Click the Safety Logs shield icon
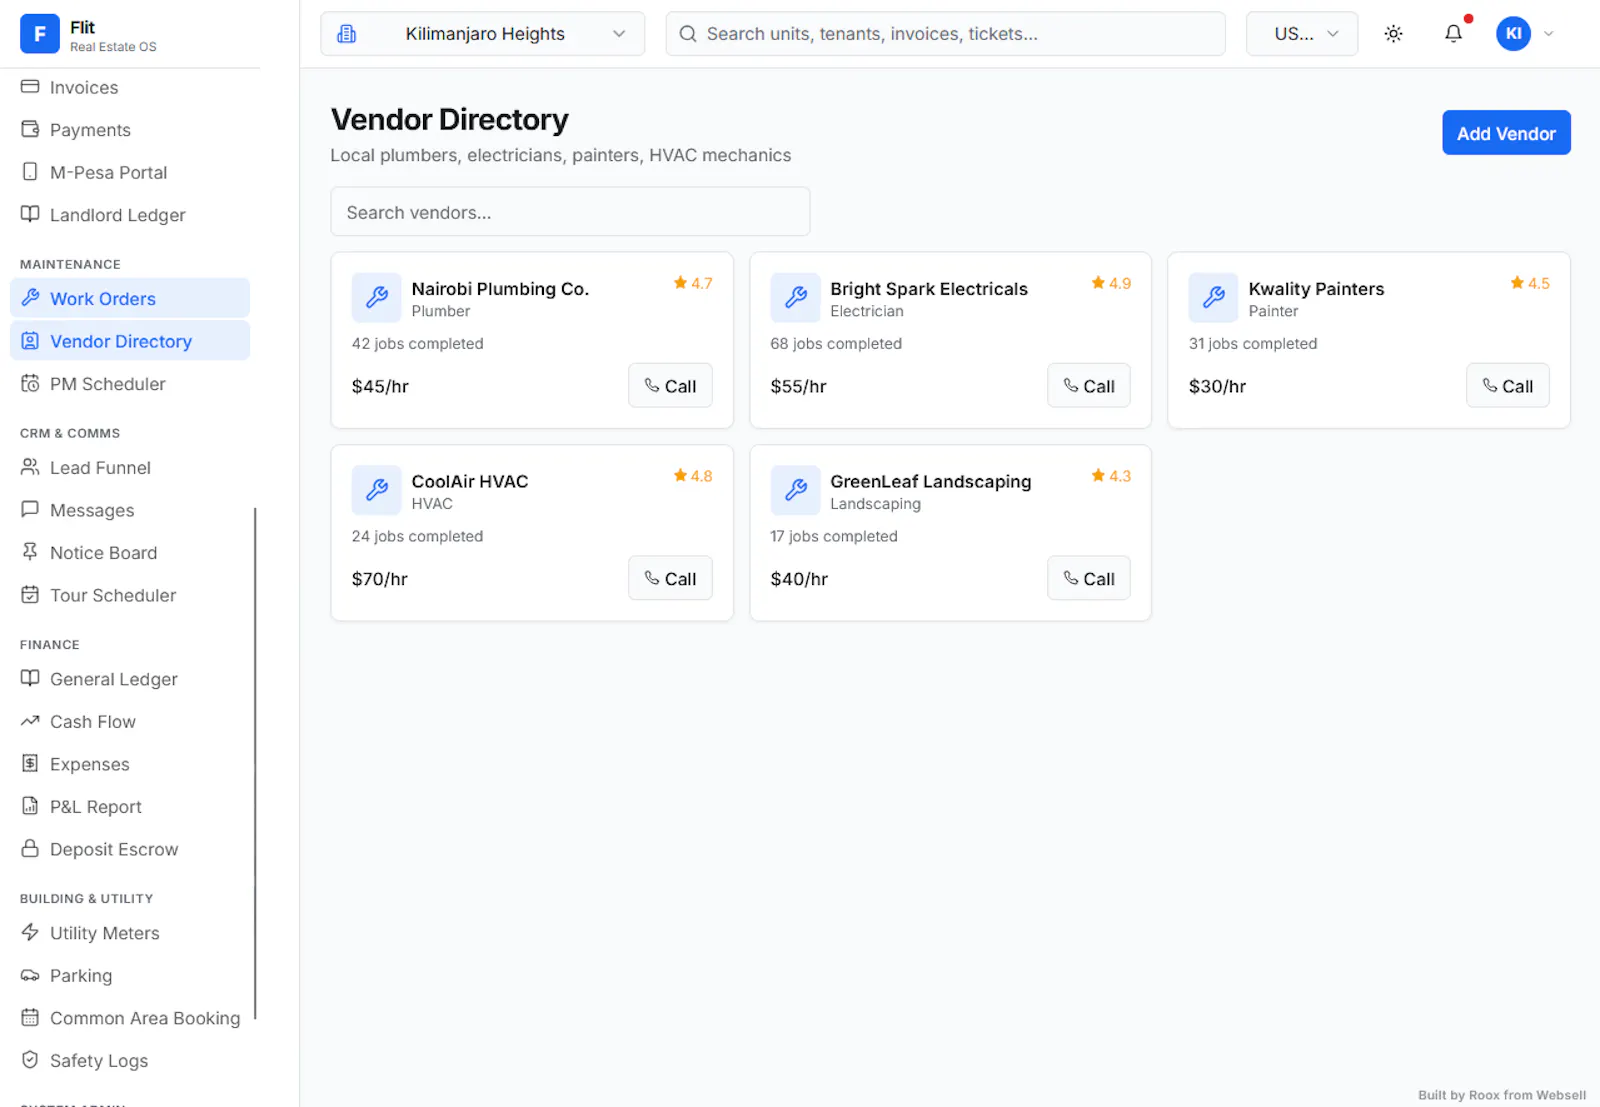 30,1060
